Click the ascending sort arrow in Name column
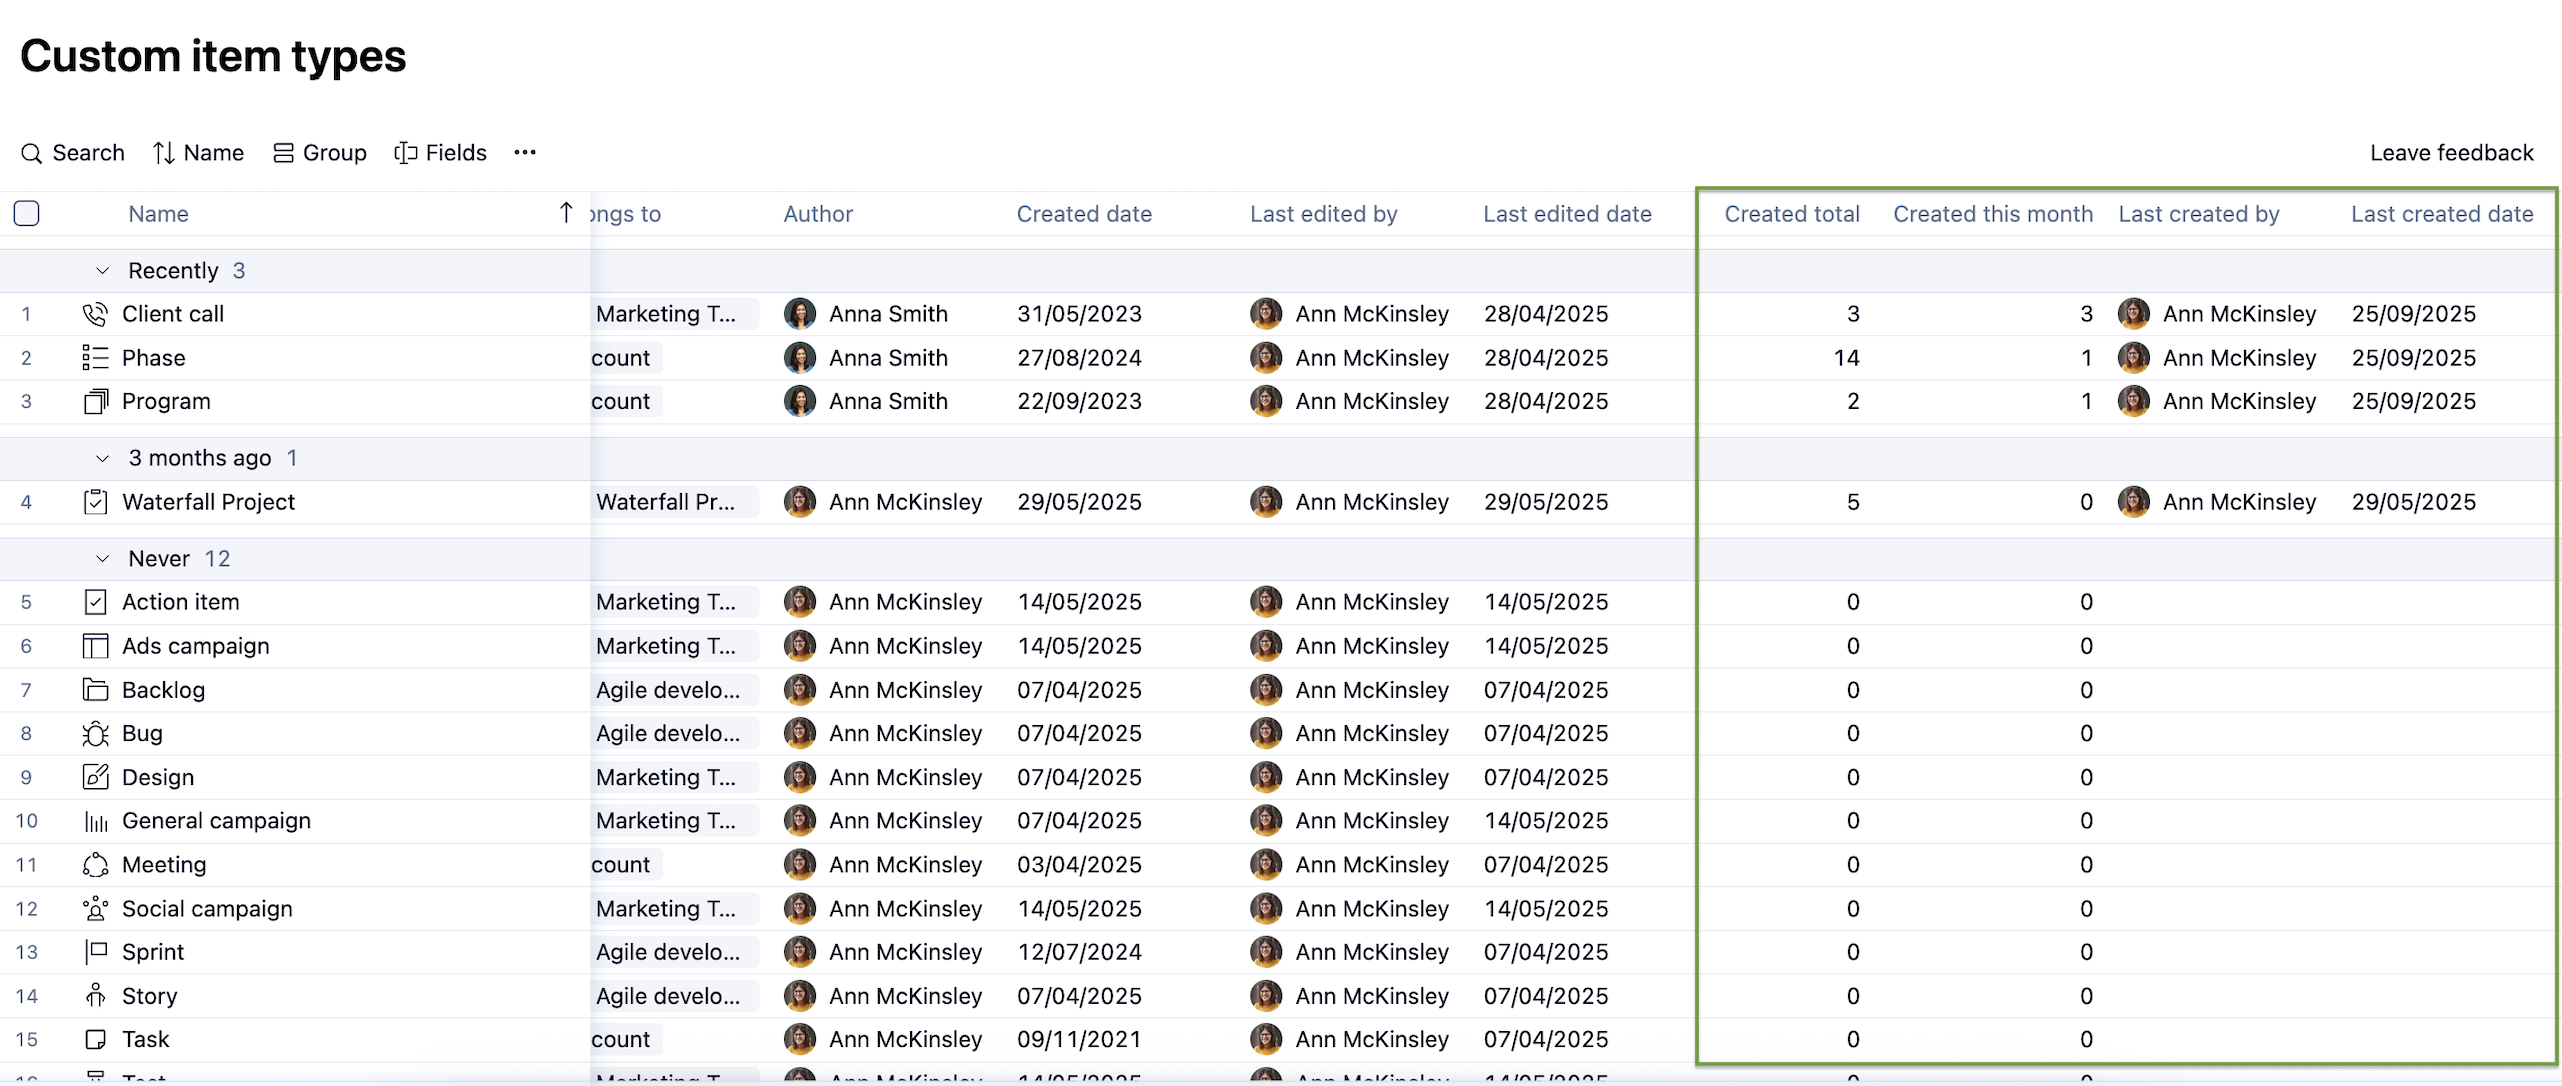Image resolution: width=2562 pixels, height=1086 pixels. click(566, 213)
